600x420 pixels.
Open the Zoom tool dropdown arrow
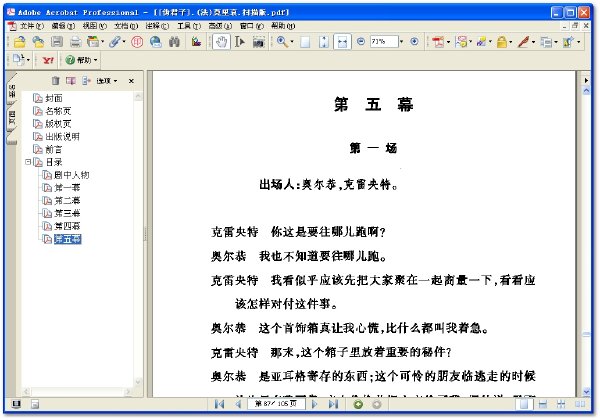click(x=292, y=42)
